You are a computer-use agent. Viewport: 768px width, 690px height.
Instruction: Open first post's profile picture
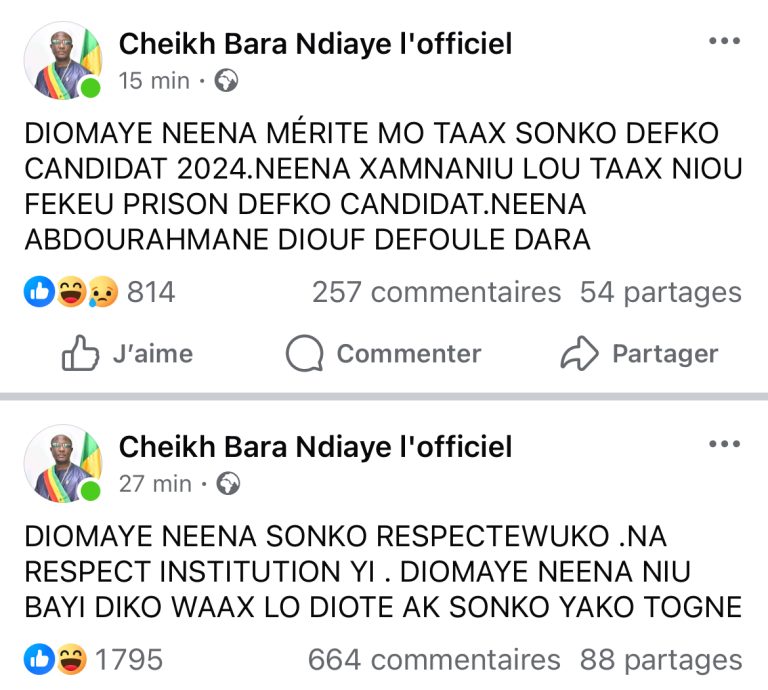pyautogui.click(x=62, y=61)
